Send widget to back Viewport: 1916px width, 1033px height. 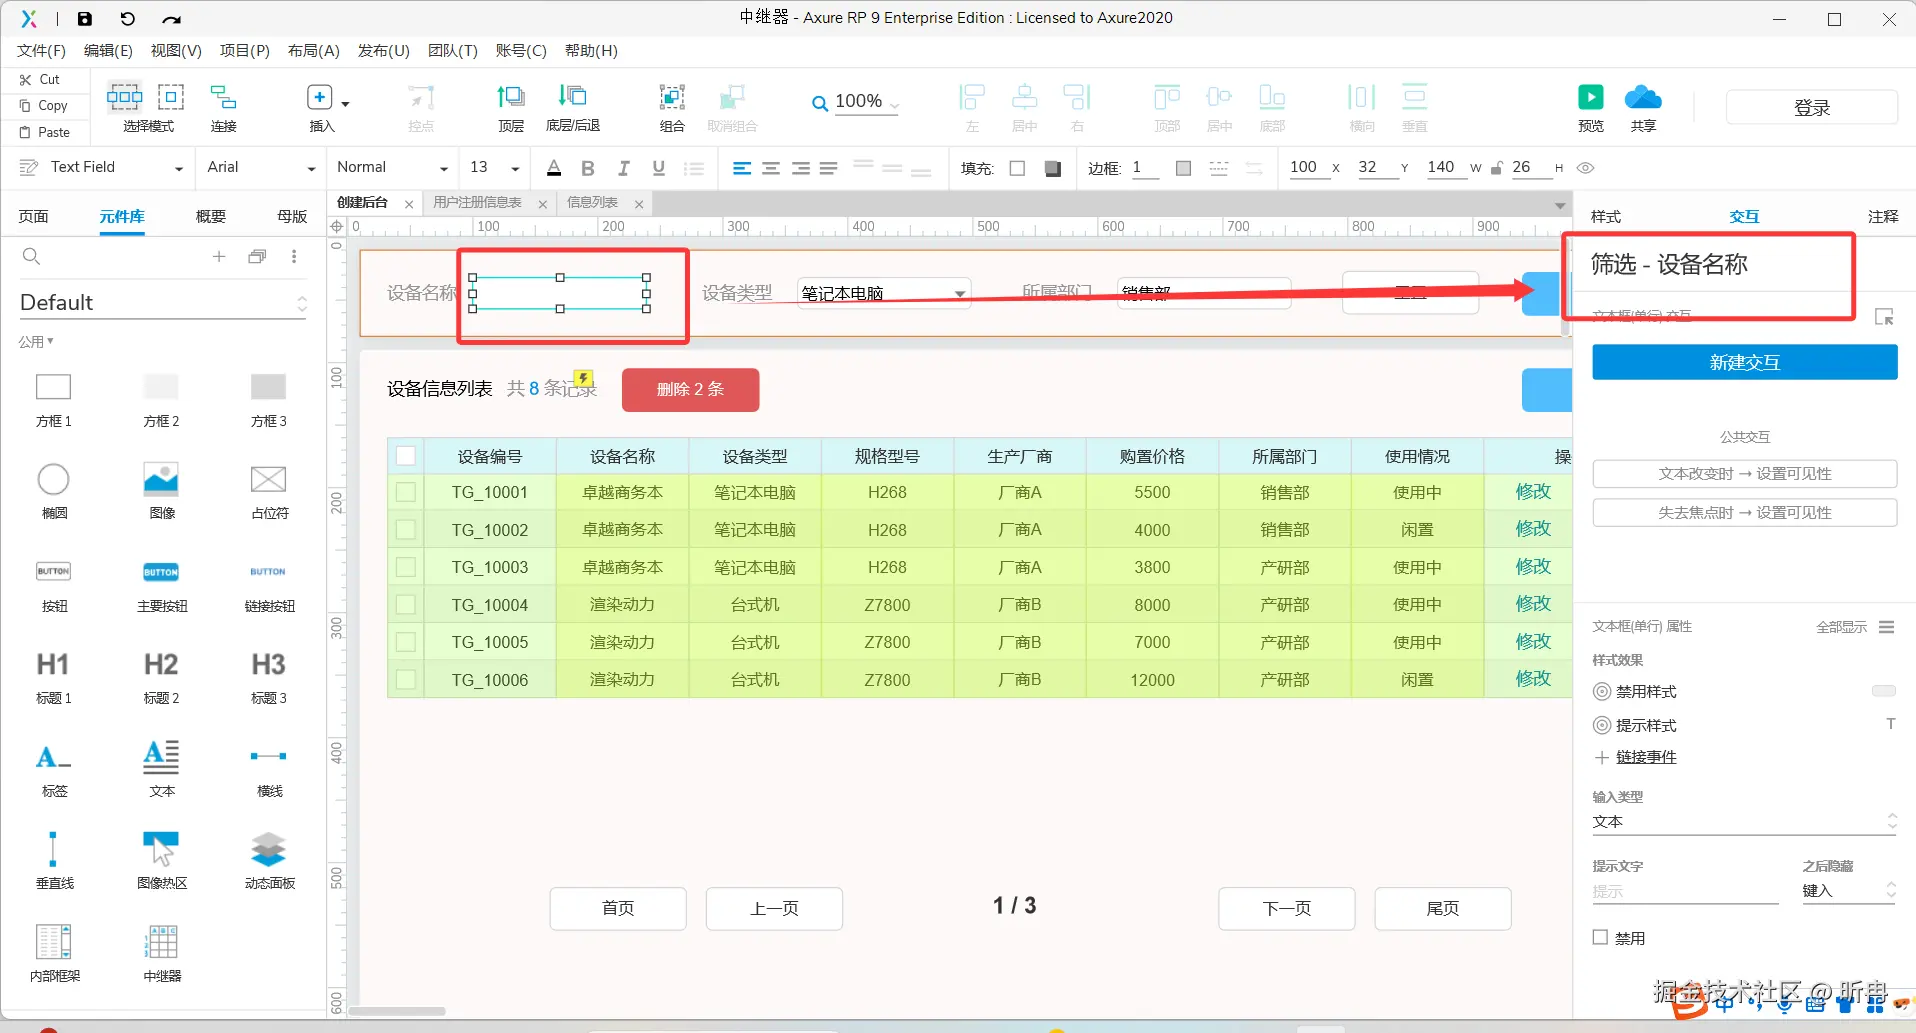[x=573, y=107]
